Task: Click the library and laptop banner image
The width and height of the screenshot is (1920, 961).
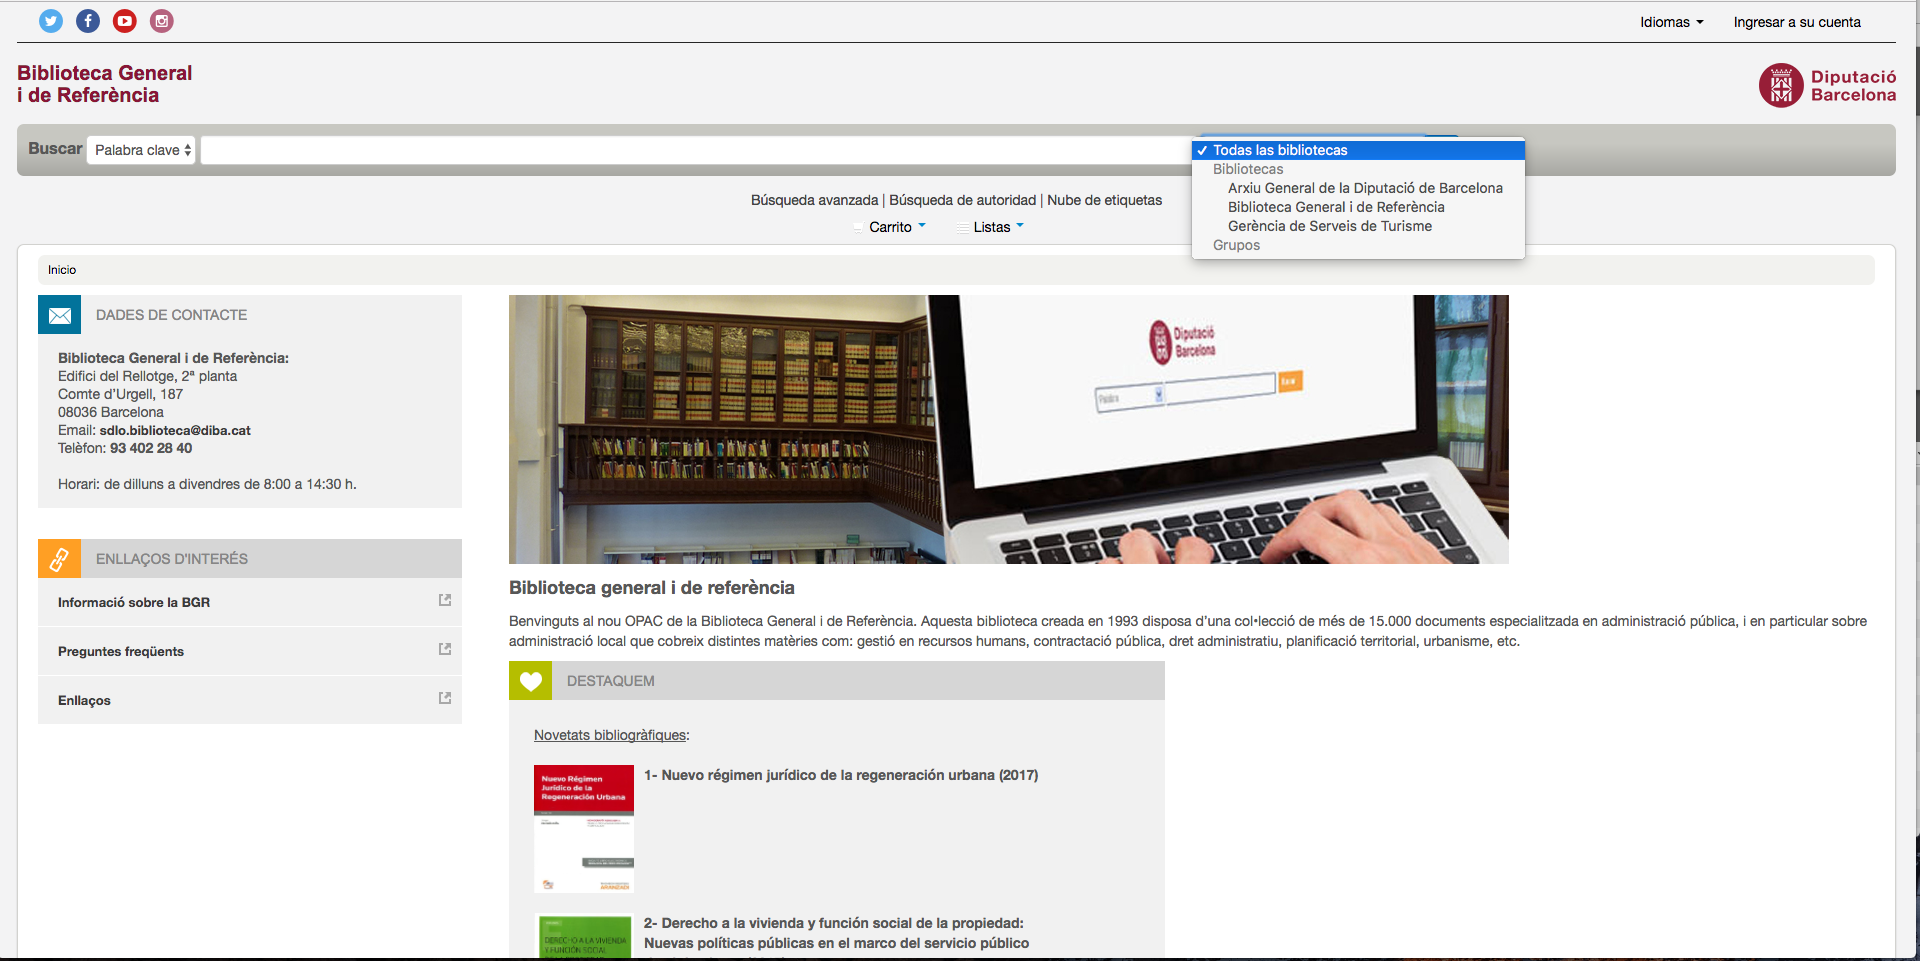Action: (x=1008, y=429)
